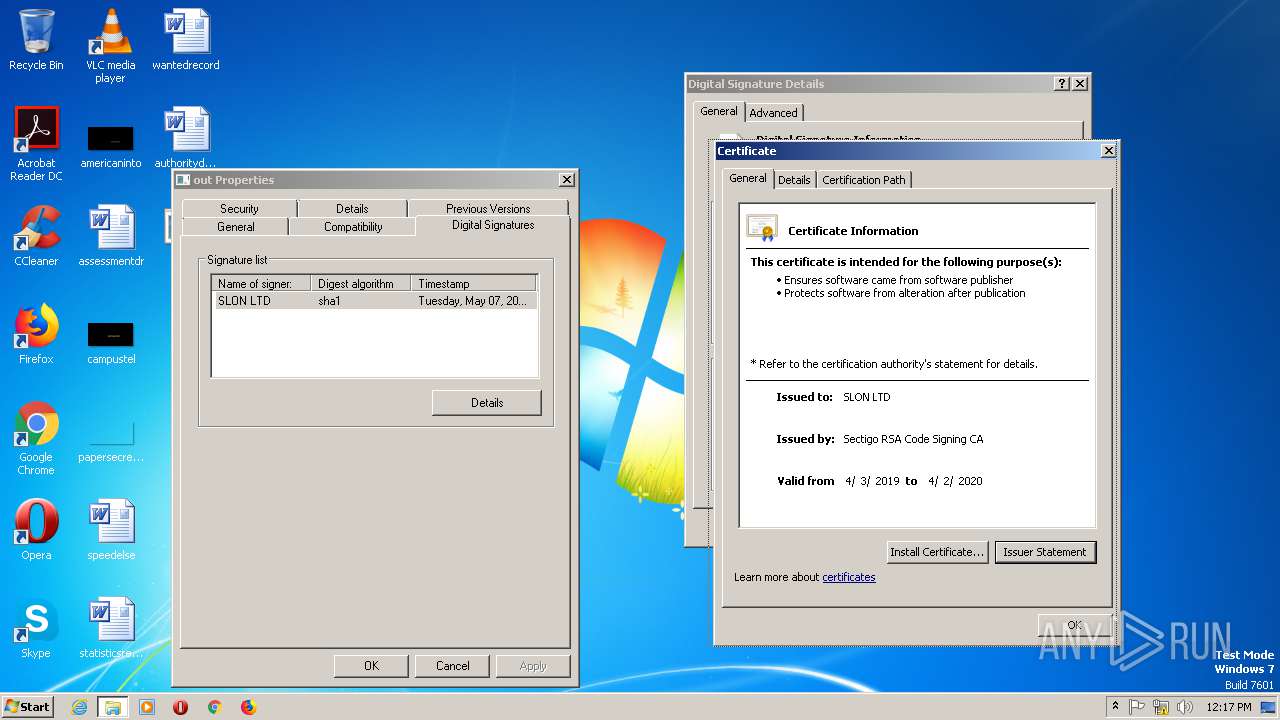
Task: Open the Certification Path tab
Action: pos(864,180)
